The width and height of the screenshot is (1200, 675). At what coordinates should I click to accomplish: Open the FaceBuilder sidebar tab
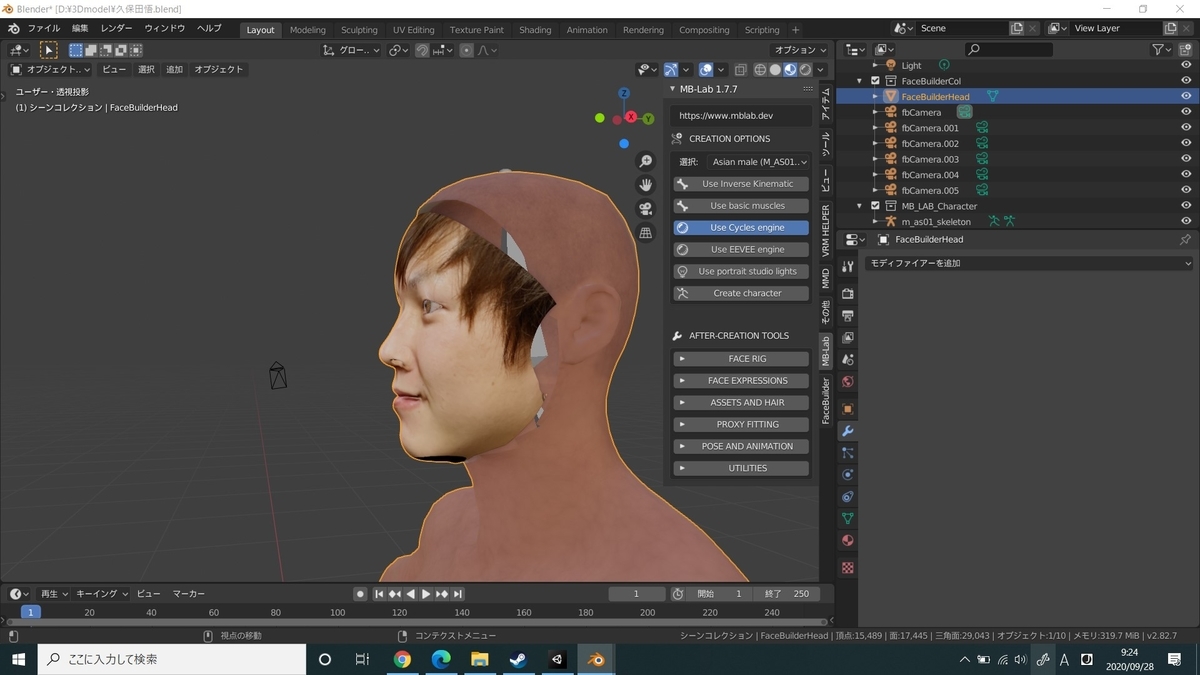click(826, 401)
